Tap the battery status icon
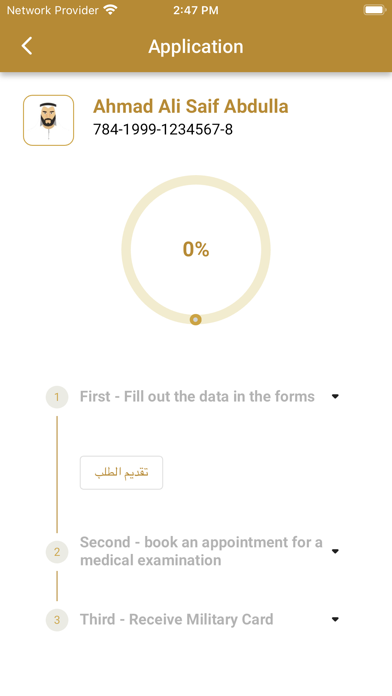The image size is (392, 696). 374,10
